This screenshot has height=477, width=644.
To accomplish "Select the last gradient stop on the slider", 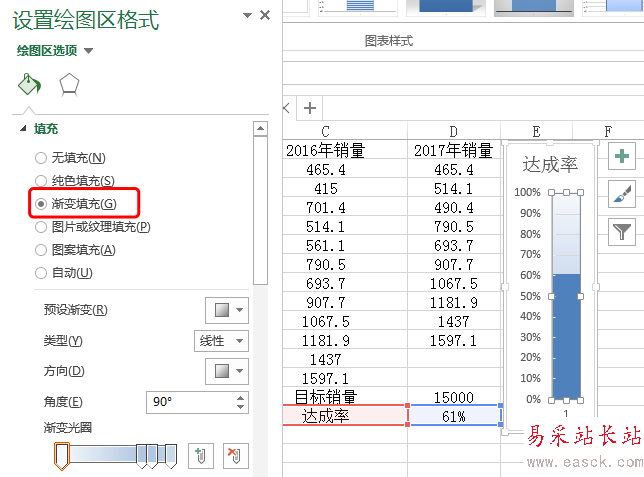I will 171,456.
